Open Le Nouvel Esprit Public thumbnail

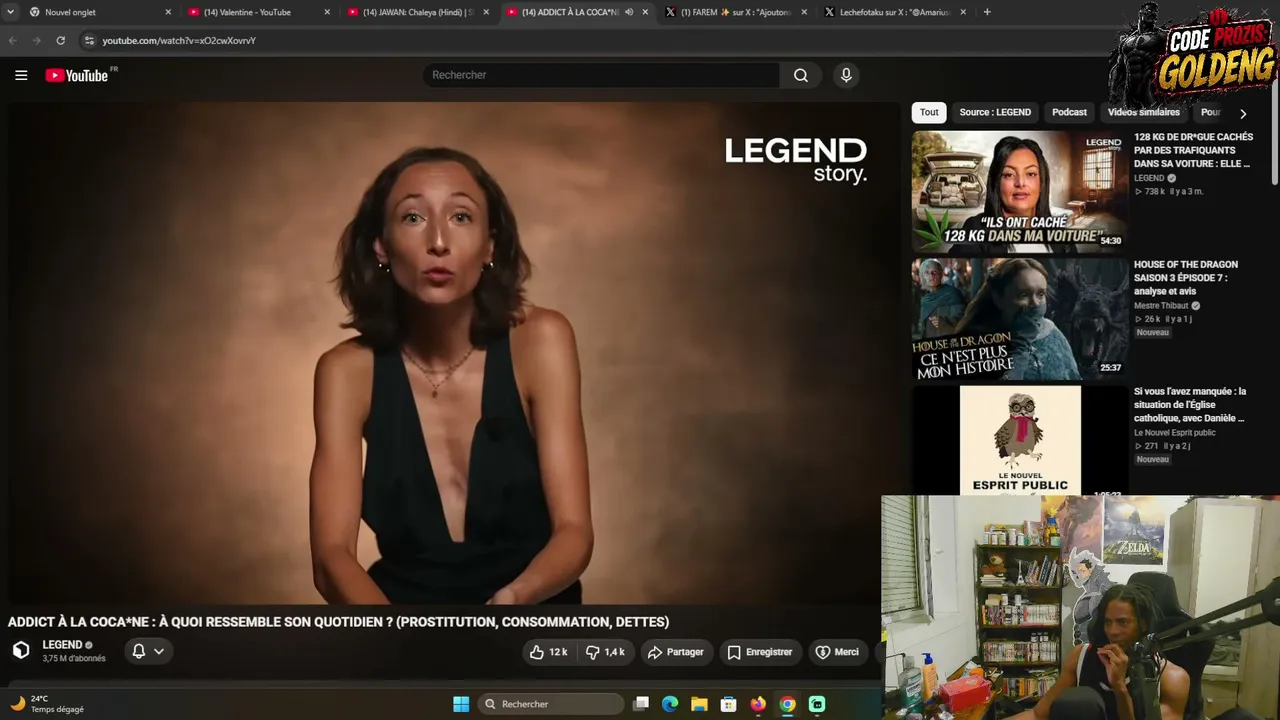click(x=1019, y=440)
